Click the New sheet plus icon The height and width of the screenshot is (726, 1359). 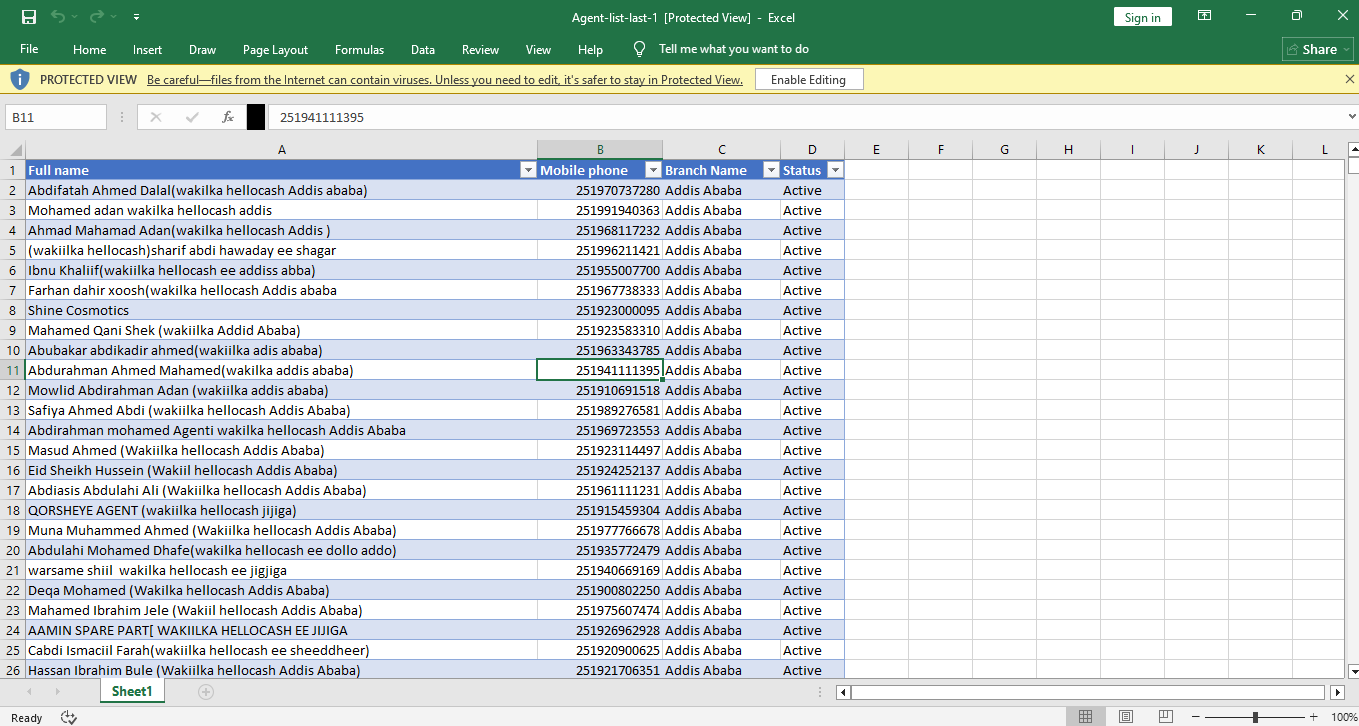tap(206, 691)
